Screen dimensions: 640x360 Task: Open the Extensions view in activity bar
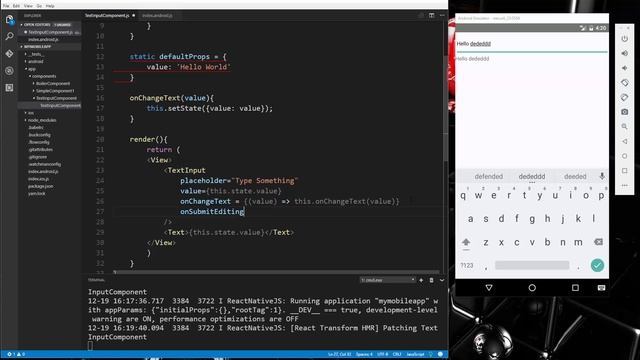click(9, 88)
